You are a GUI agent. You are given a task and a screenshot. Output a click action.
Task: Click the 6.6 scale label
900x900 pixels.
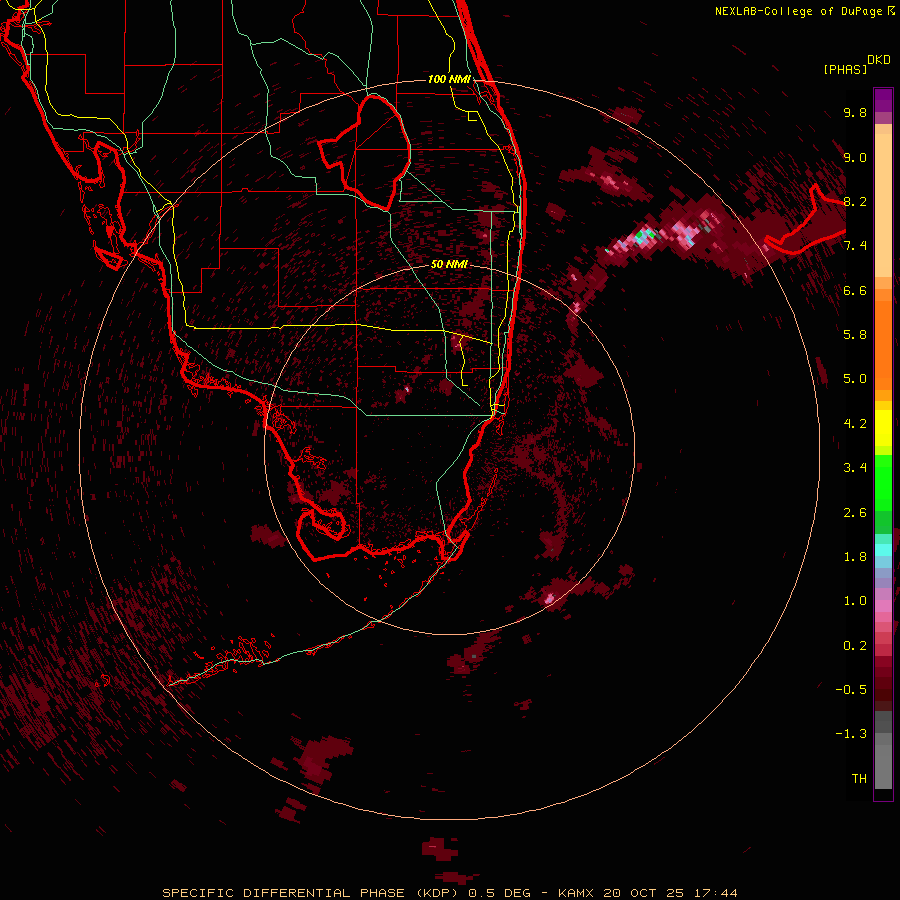[x=855, y=290]
